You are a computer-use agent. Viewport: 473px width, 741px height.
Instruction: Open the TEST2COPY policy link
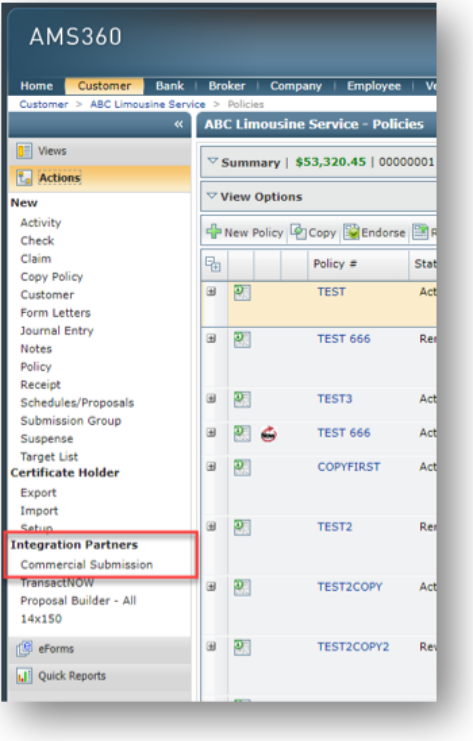coord(350,587)
